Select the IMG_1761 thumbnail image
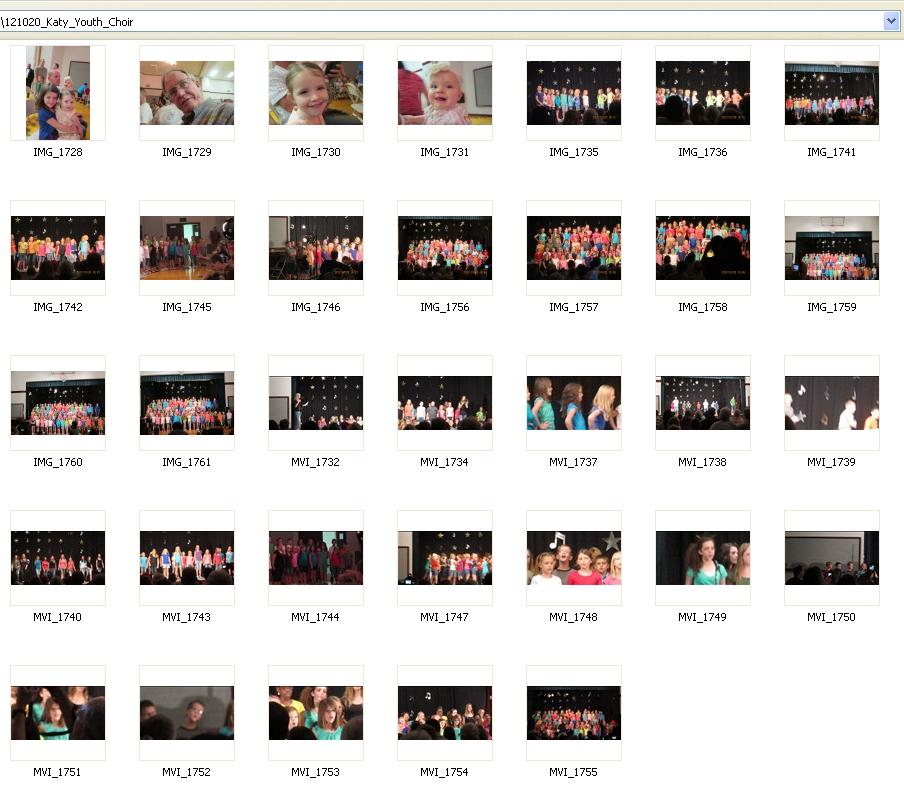The height and width of the screenshot is (798, 904). click(x=187, y=403)
